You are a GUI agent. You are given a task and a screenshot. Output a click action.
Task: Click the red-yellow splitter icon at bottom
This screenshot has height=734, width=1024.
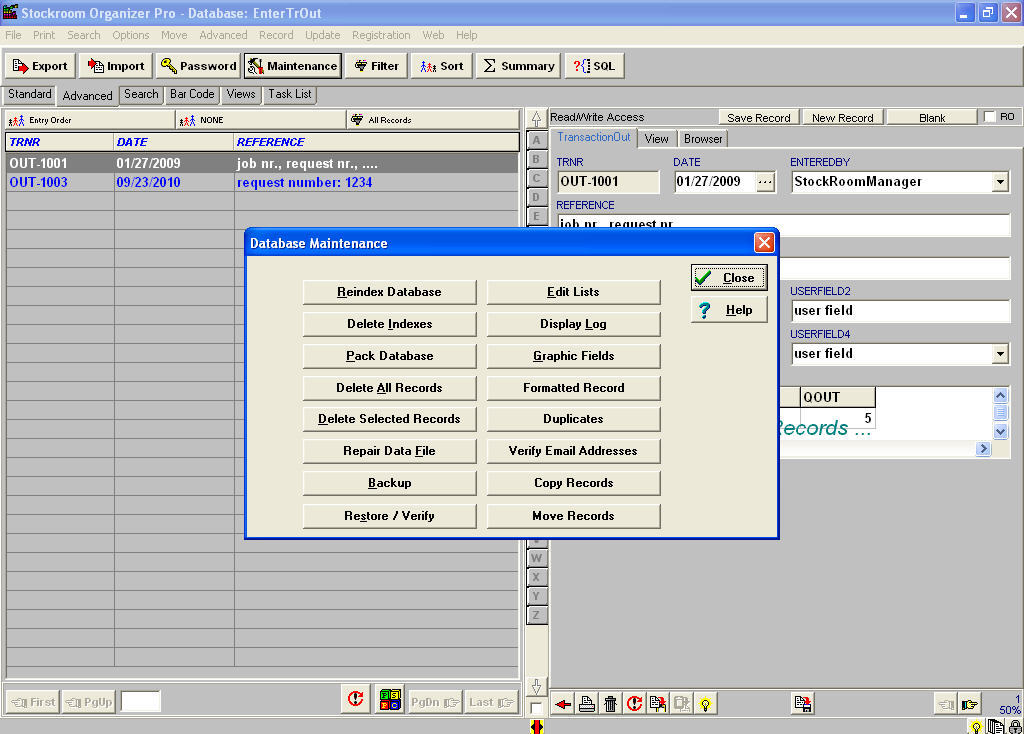pos(536,726)
